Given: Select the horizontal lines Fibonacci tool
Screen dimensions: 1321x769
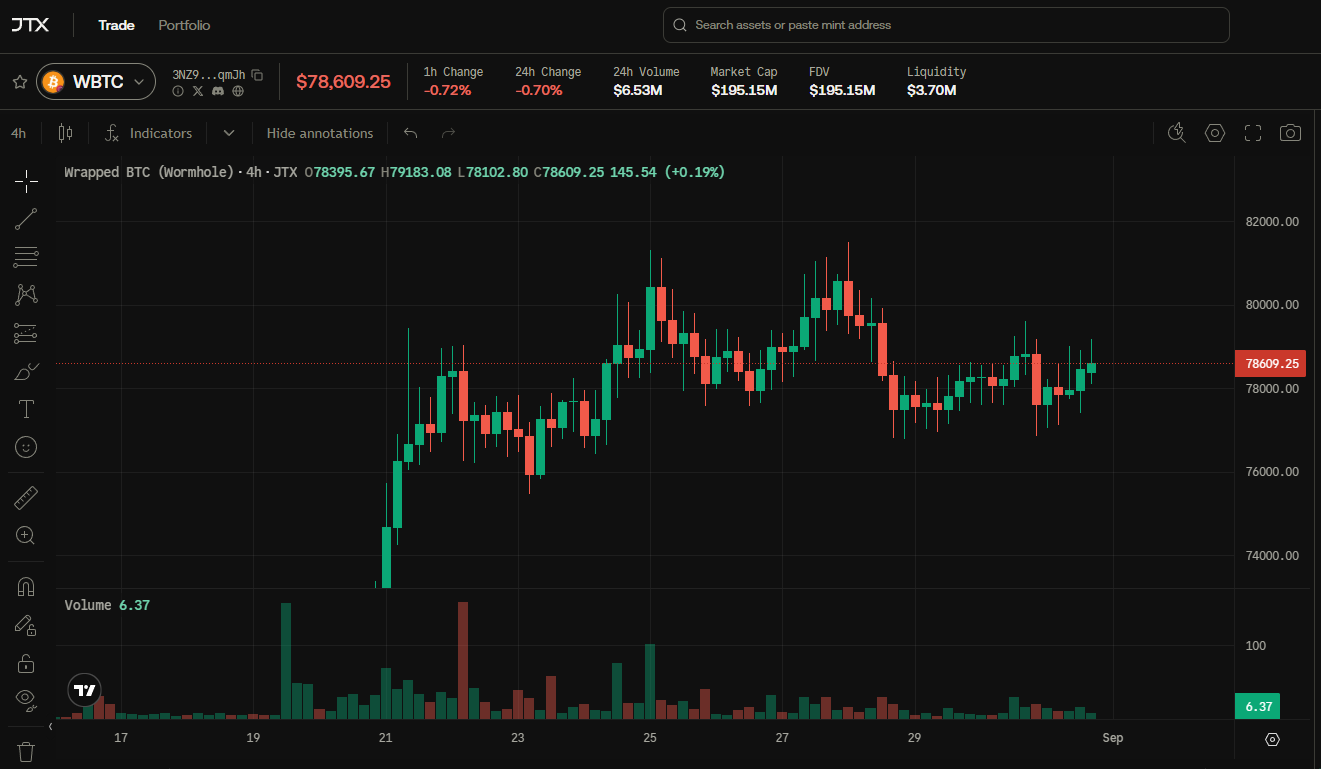Looking at the screenshot, I should [x=26, y=257].
